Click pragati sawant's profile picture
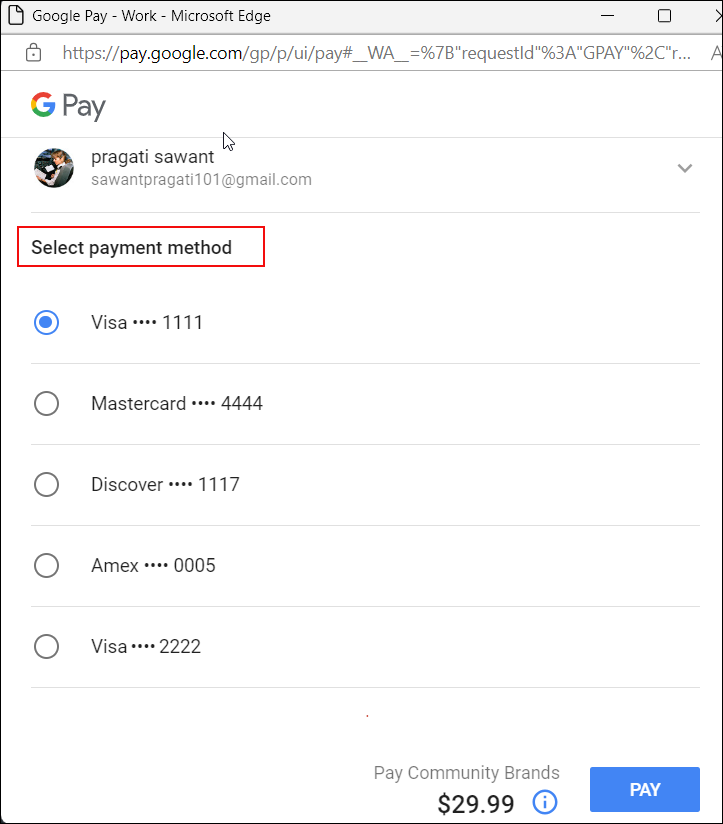This screenshot has width=723, height=824. pyautogui.click(x=54, y=168)
